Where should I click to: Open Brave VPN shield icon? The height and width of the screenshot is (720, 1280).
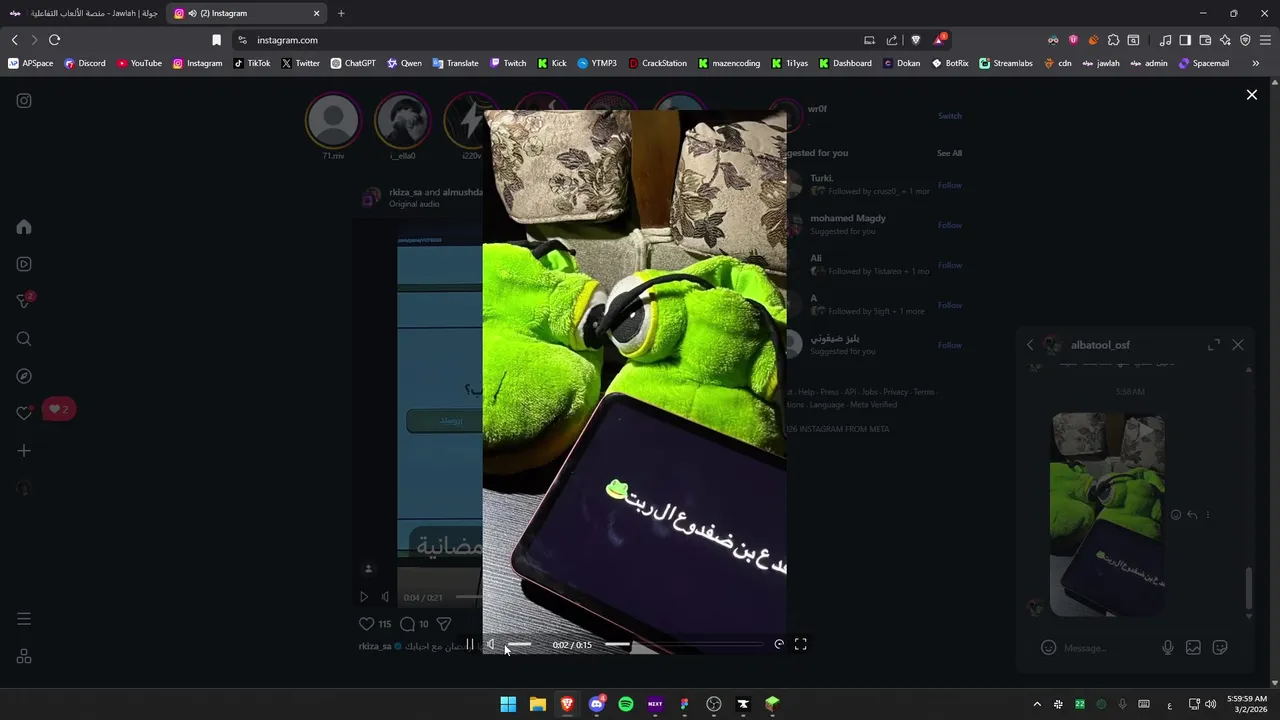(1245, 40)
